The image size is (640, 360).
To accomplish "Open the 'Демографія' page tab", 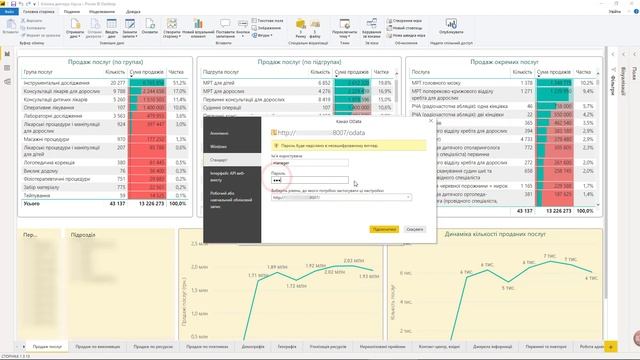I will pos(253,347).
